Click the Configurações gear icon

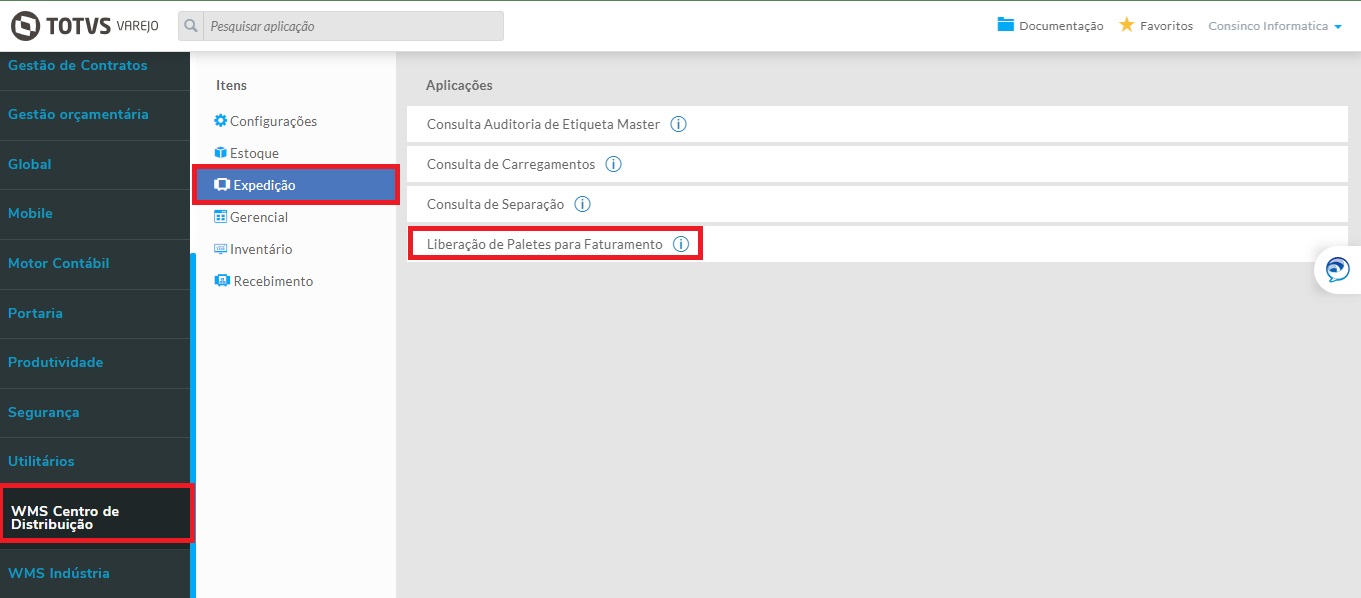click(221, 121)
